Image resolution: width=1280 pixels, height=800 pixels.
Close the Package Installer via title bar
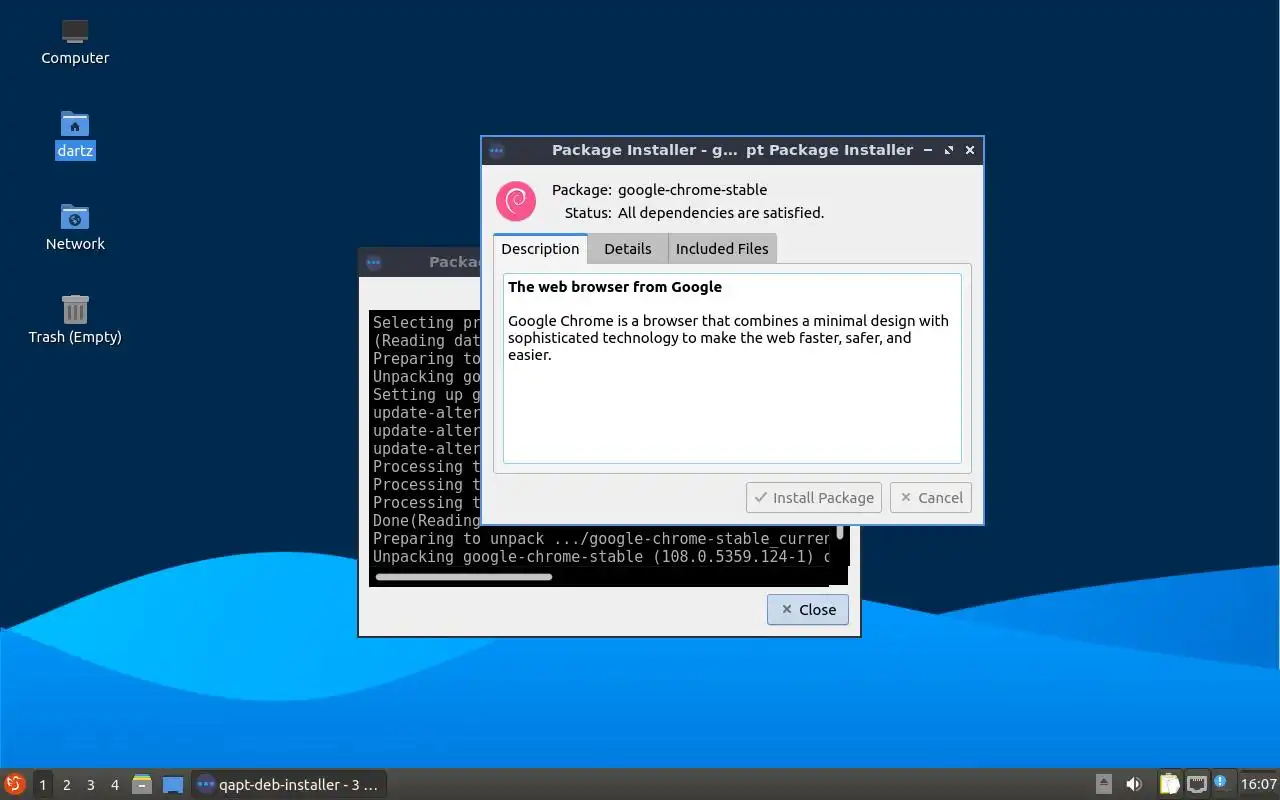(x=970, y=150)
